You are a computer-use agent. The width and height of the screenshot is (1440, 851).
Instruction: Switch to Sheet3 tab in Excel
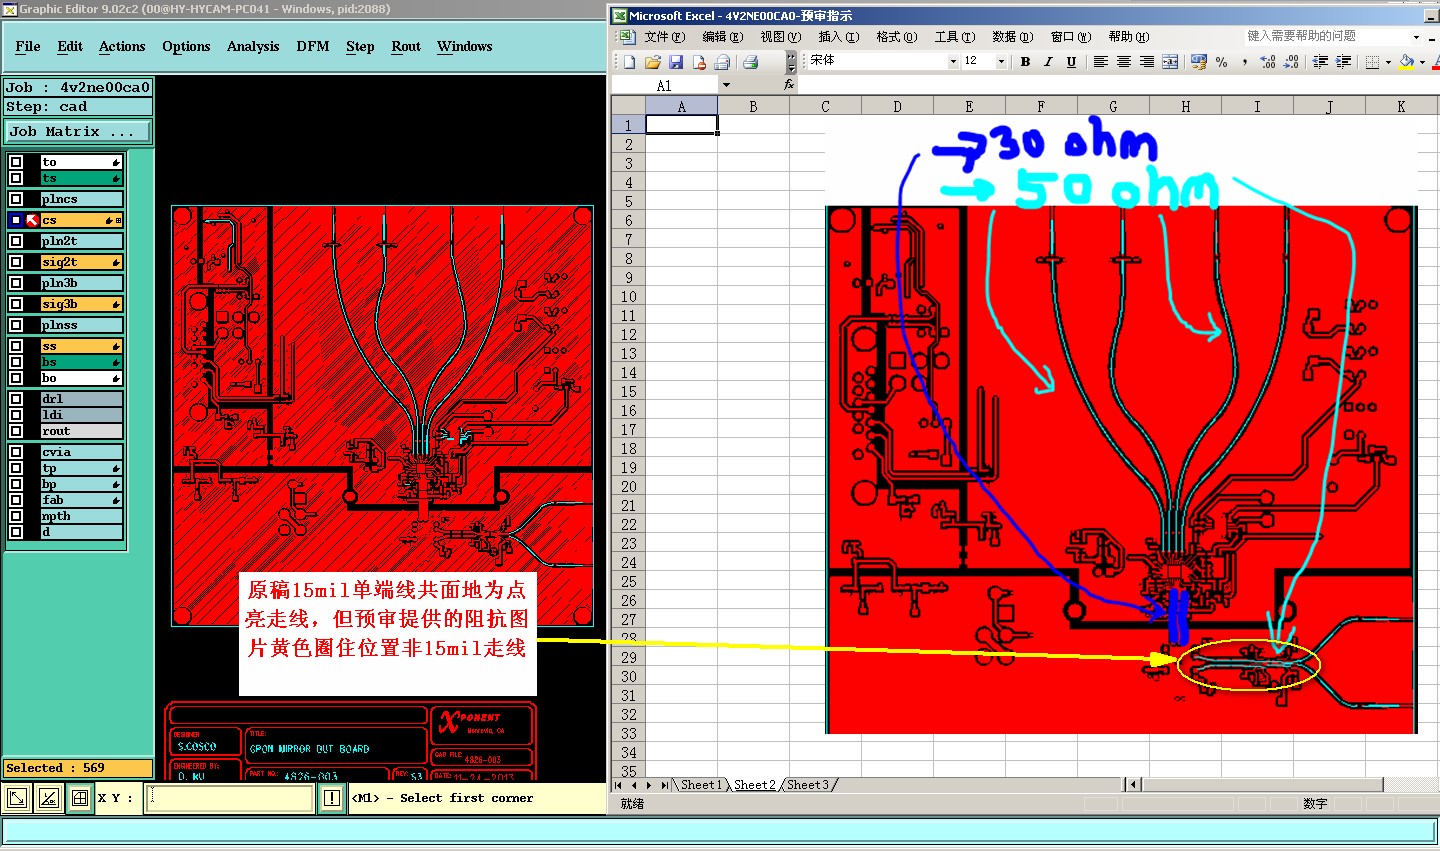(x=807, y=785)
